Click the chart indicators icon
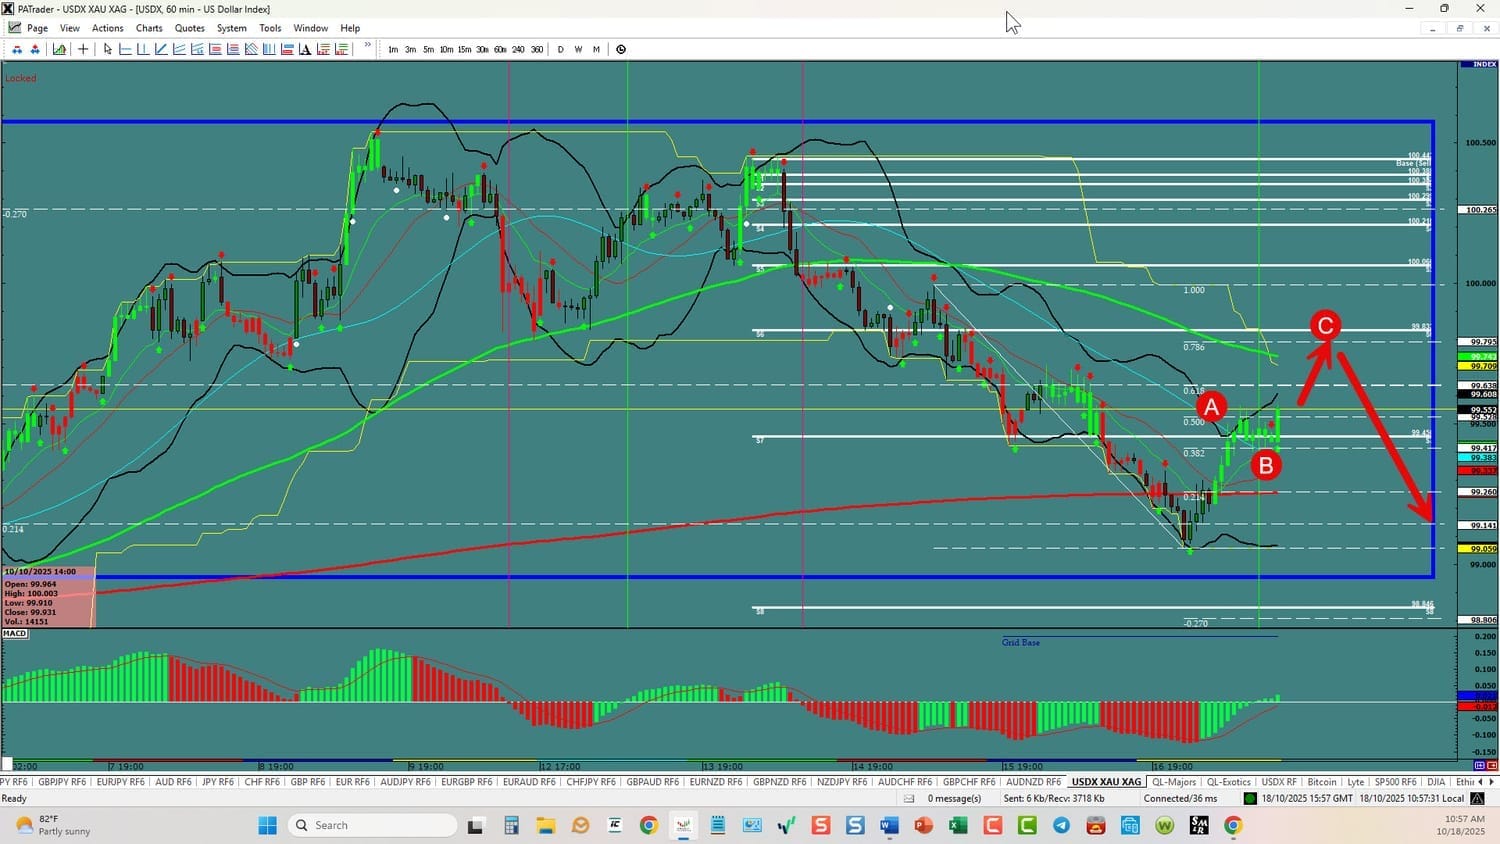The width and height of the screenshot is (1500, 844). click(x=60, y=49)
